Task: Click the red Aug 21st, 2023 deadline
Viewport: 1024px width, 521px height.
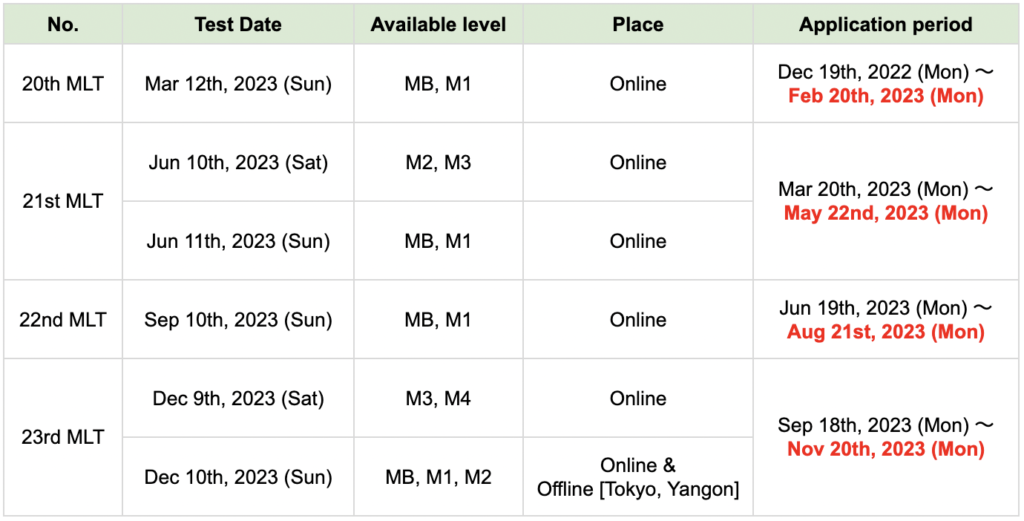Action: 886,332
